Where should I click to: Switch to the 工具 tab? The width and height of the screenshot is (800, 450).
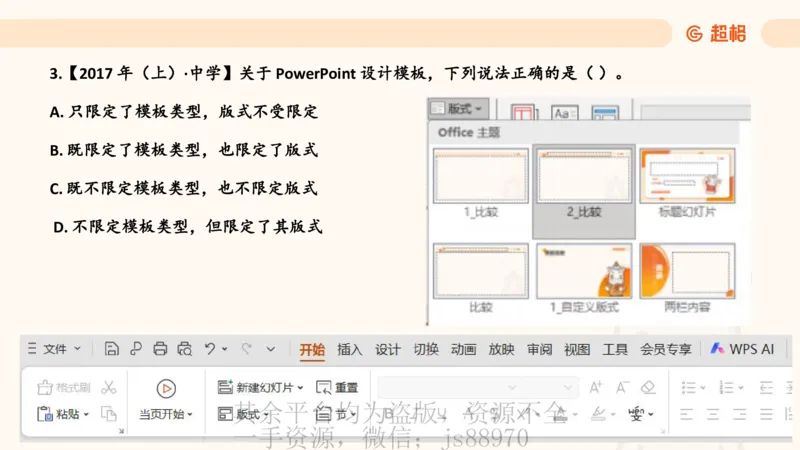pos(615,349)
